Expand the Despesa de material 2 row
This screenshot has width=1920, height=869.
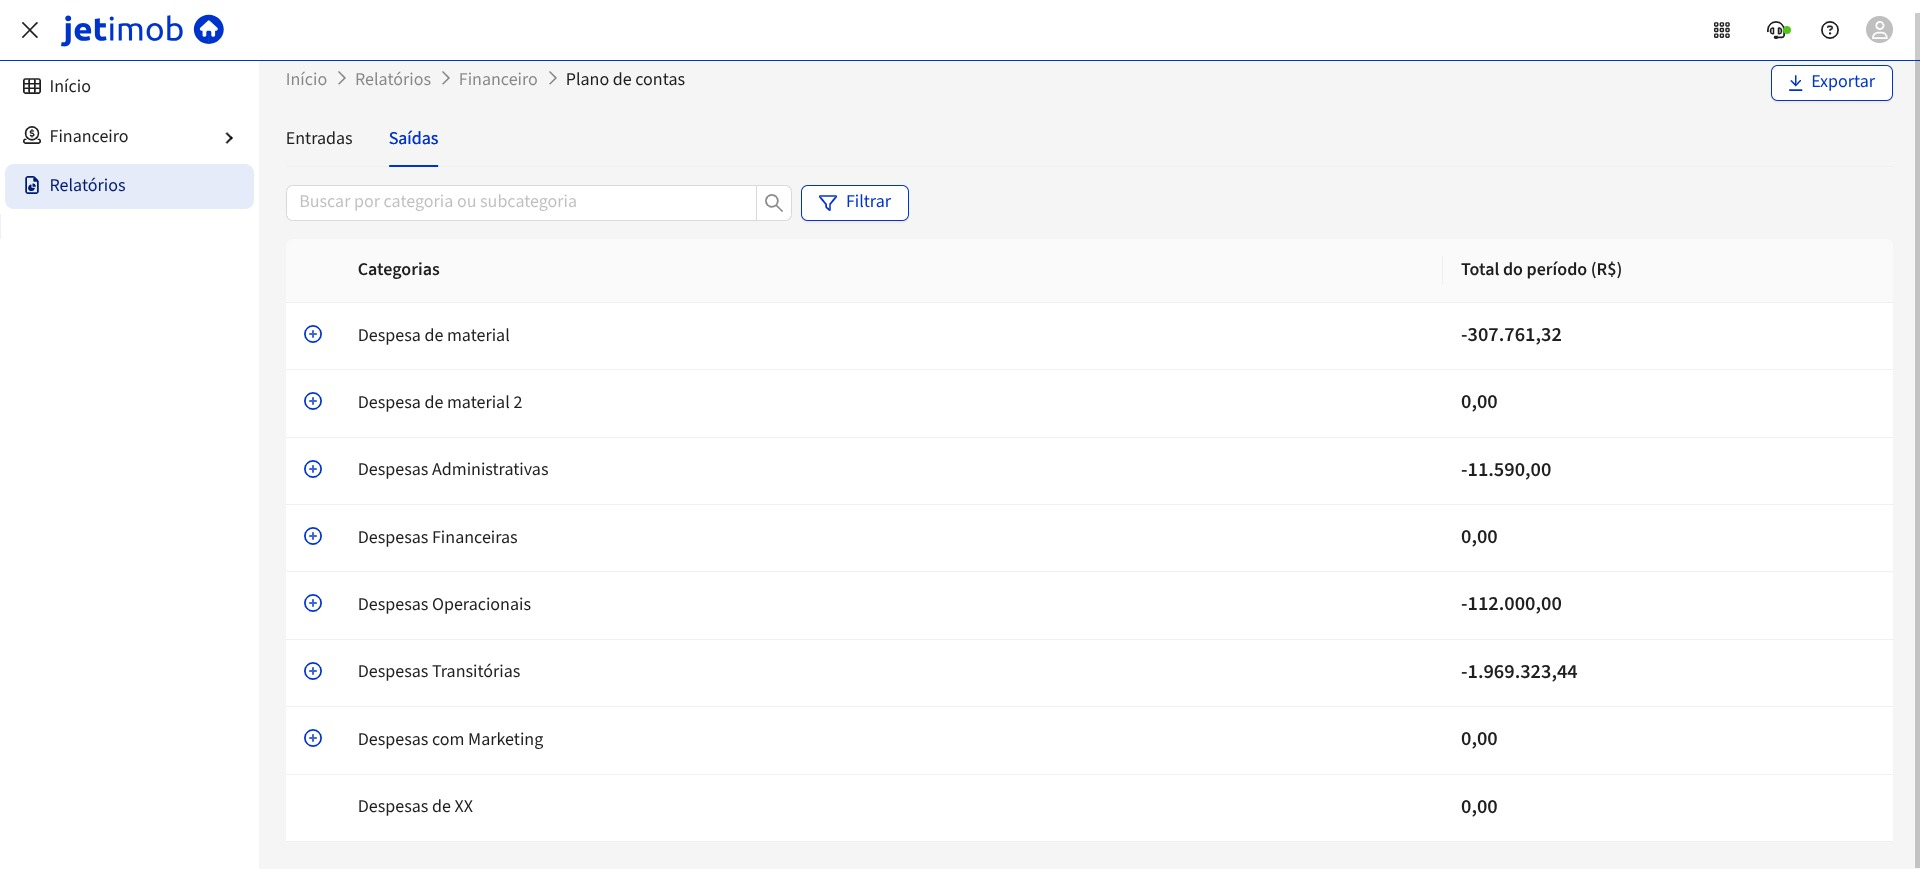coord(313,401)
